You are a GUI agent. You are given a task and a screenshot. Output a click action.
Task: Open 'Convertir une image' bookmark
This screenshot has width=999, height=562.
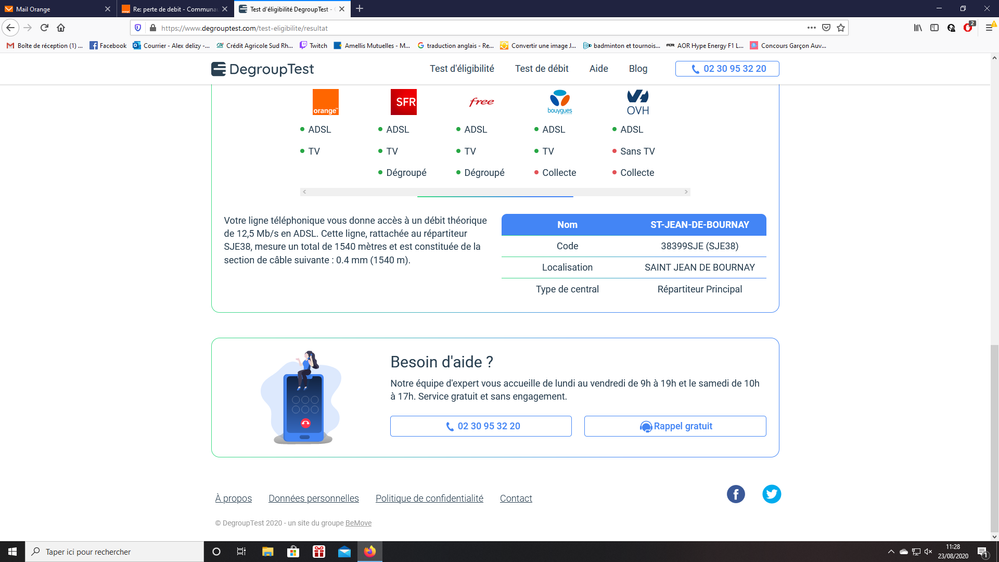point(538,45)
